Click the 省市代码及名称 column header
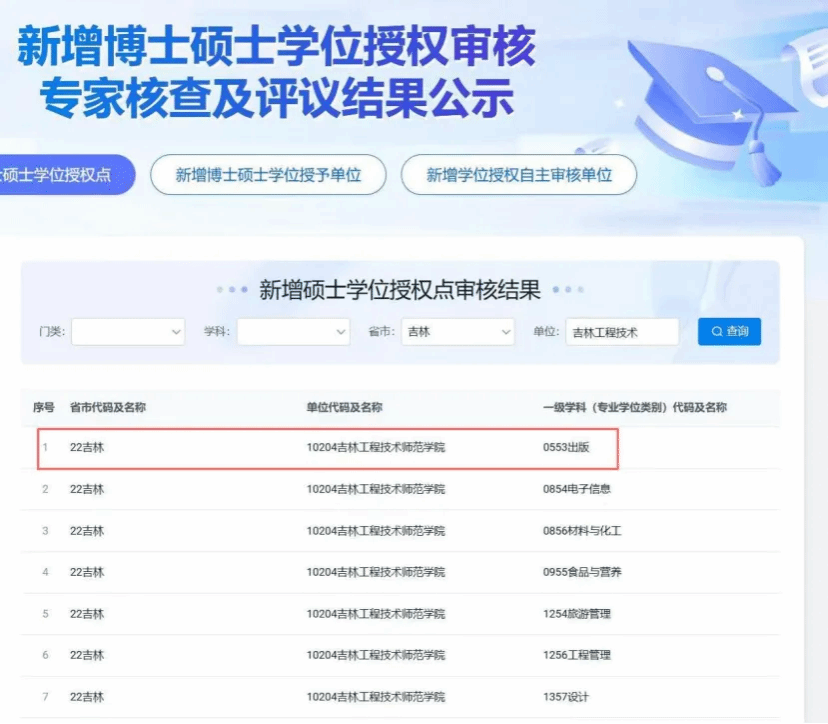Viewport: 828px width, 724px height. pos(108,407)
